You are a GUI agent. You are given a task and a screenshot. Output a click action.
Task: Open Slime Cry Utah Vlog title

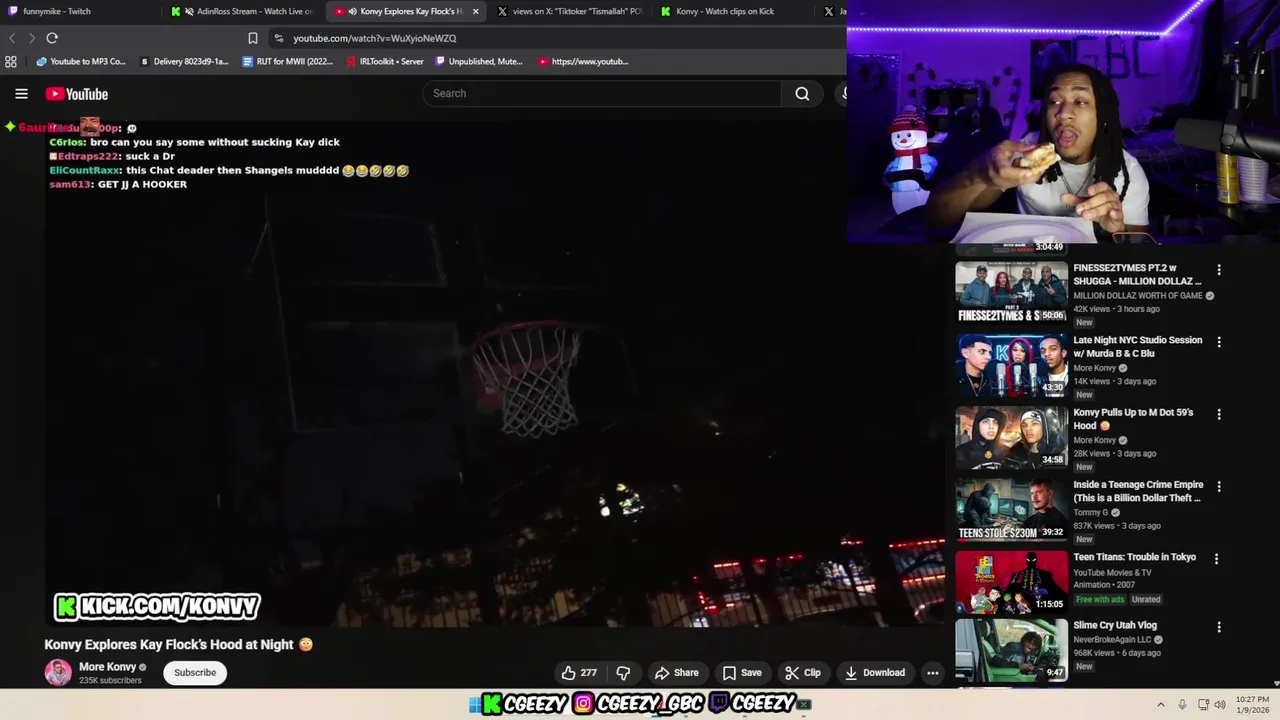[x=1115, y=625]
